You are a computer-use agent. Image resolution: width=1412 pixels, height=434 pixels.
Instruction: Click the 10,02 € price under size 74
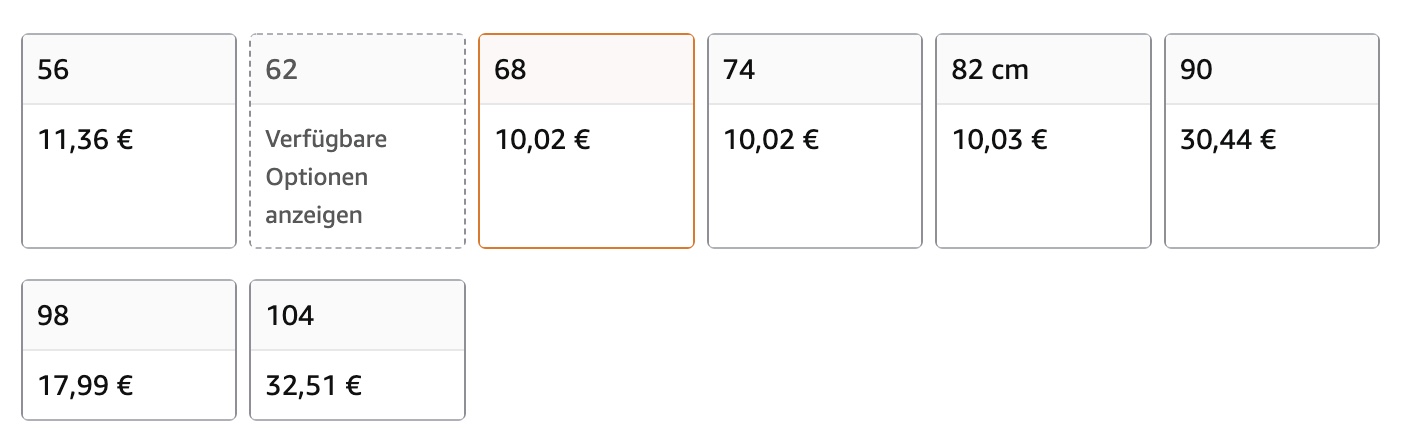(771, 139)
